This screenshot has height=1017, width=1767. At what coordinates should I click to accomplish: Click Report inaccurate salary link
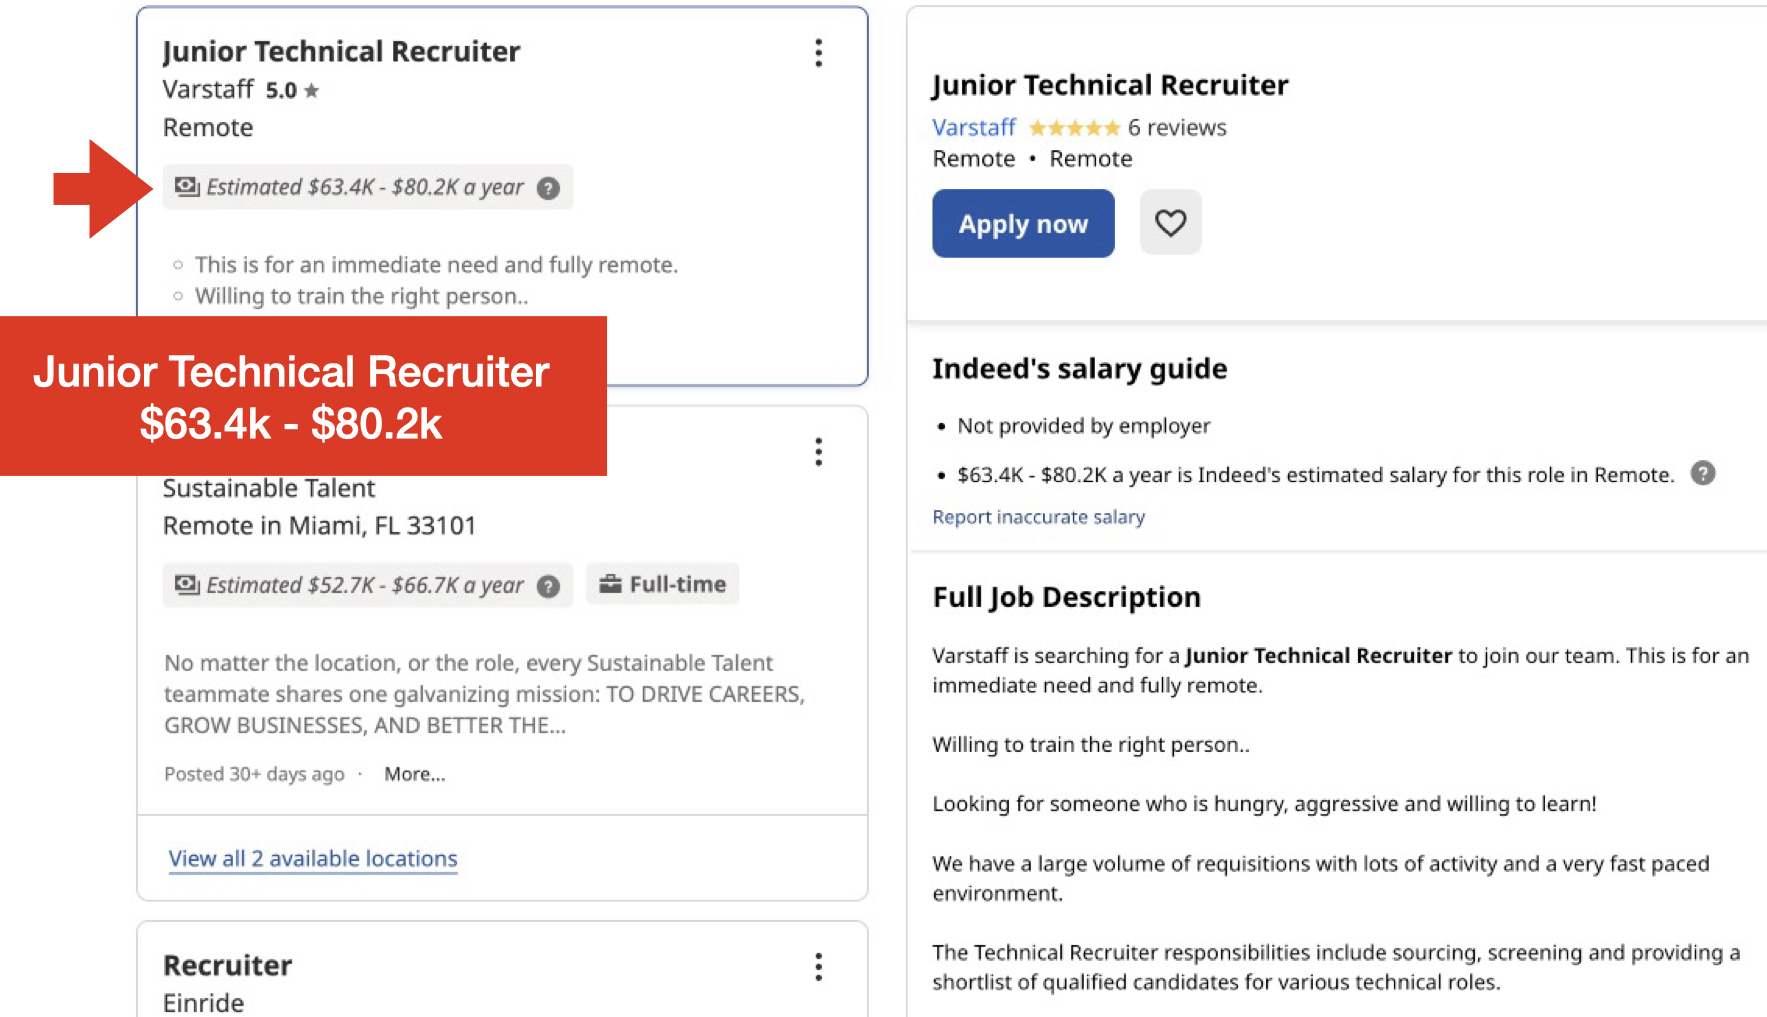tap(1038, 517)
